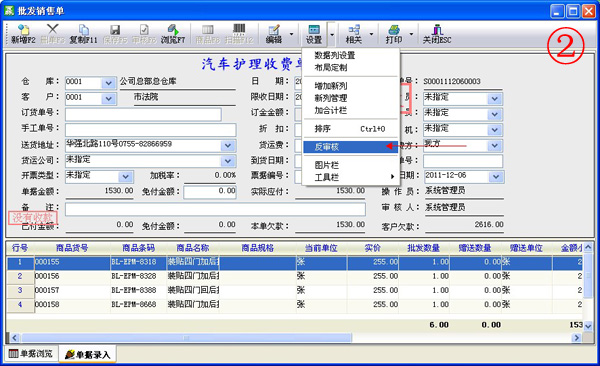Click the 赠送数量 column header
The height and width of the screenshot is (366, 600).
click(x=475, y=248)
